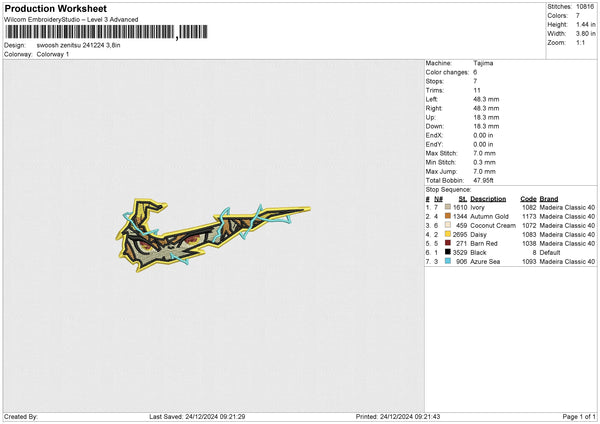Click the Ivory color swatch
The width and height of the screenshot is (600, 424).
tap(448, 207)
